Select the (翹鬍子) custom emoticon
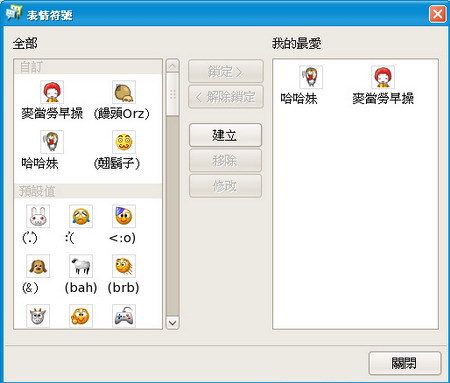 click(x=124, y=142)
